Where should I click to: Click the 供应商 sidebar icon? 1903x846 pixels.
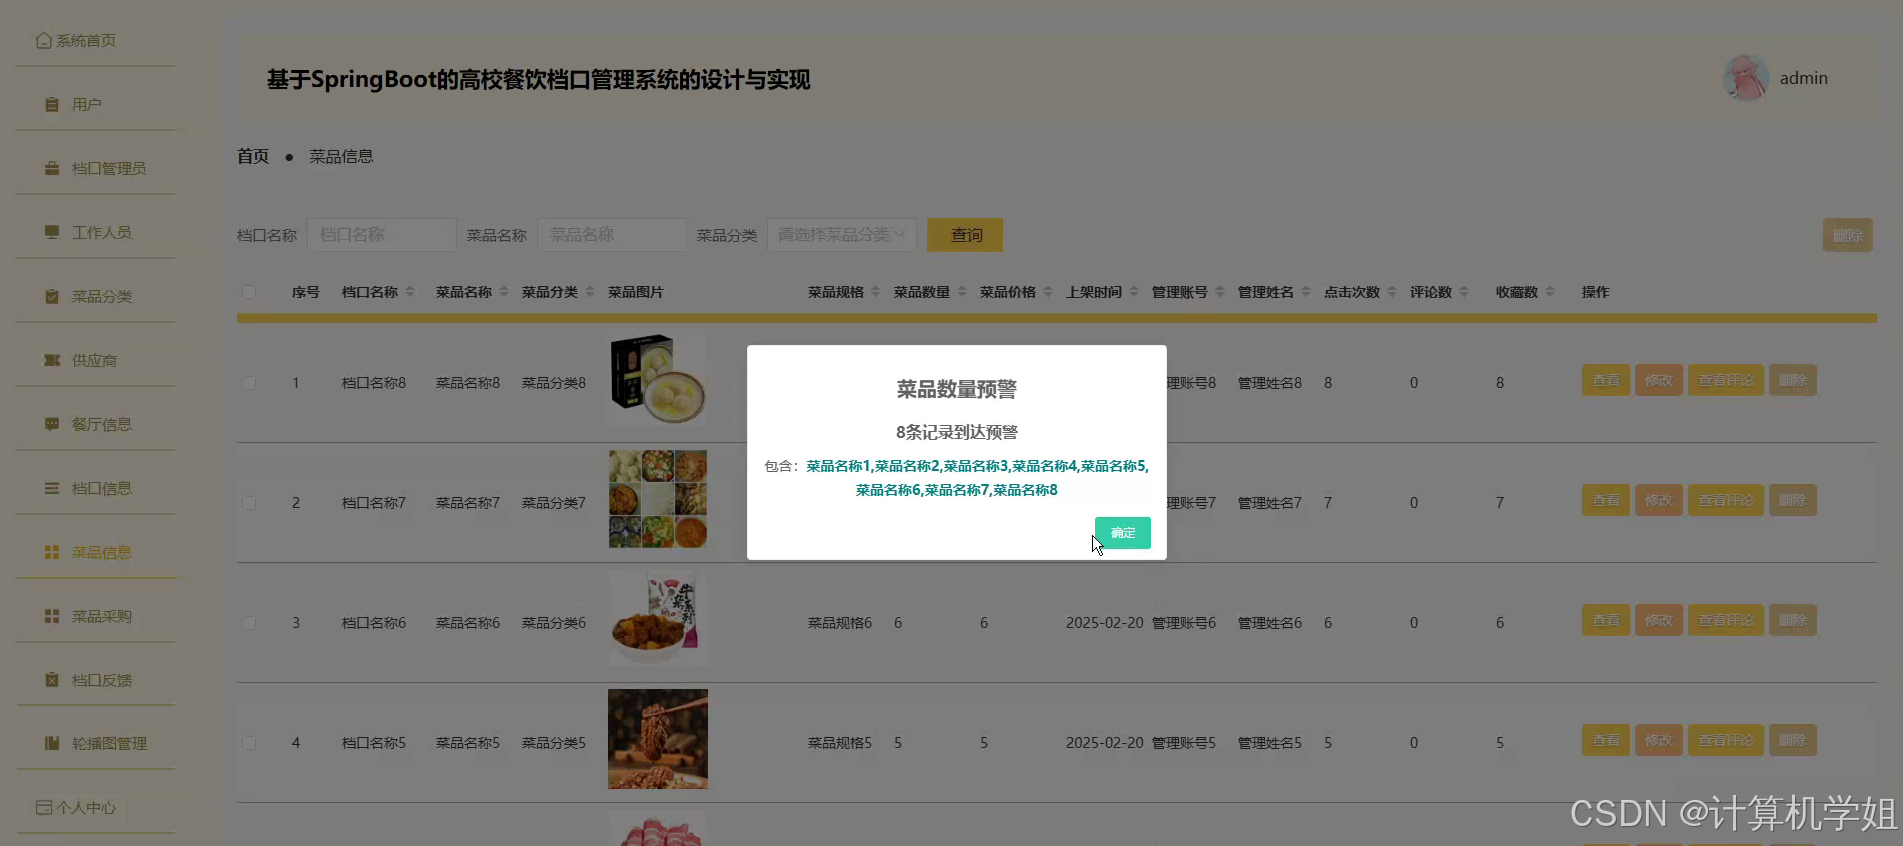point(52,360)
